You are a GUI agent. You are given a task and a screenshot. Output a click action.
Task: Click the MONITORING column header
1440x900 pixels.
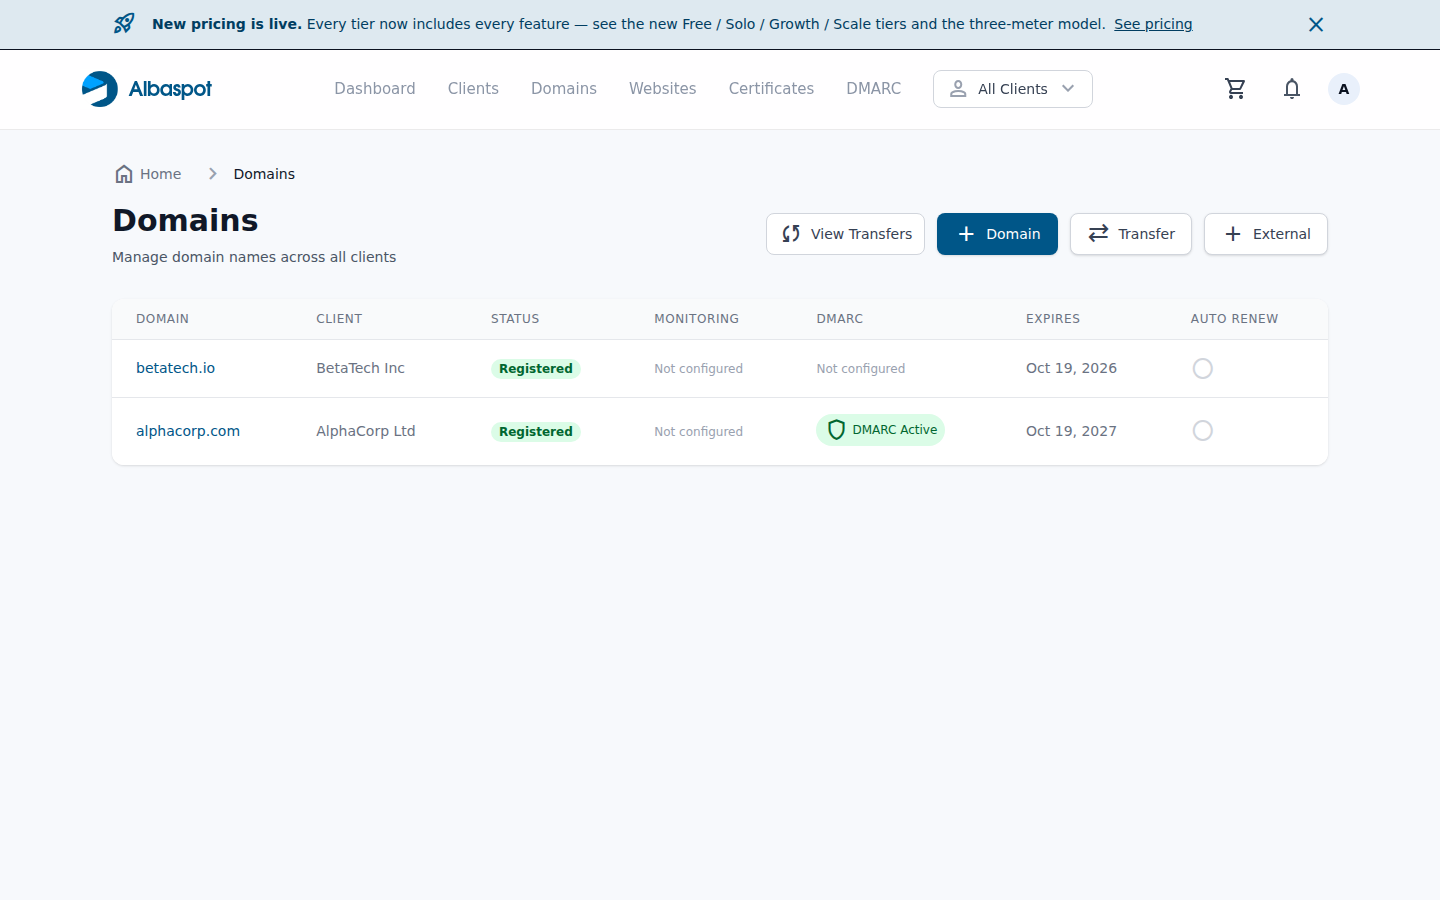tap(696, 319)
